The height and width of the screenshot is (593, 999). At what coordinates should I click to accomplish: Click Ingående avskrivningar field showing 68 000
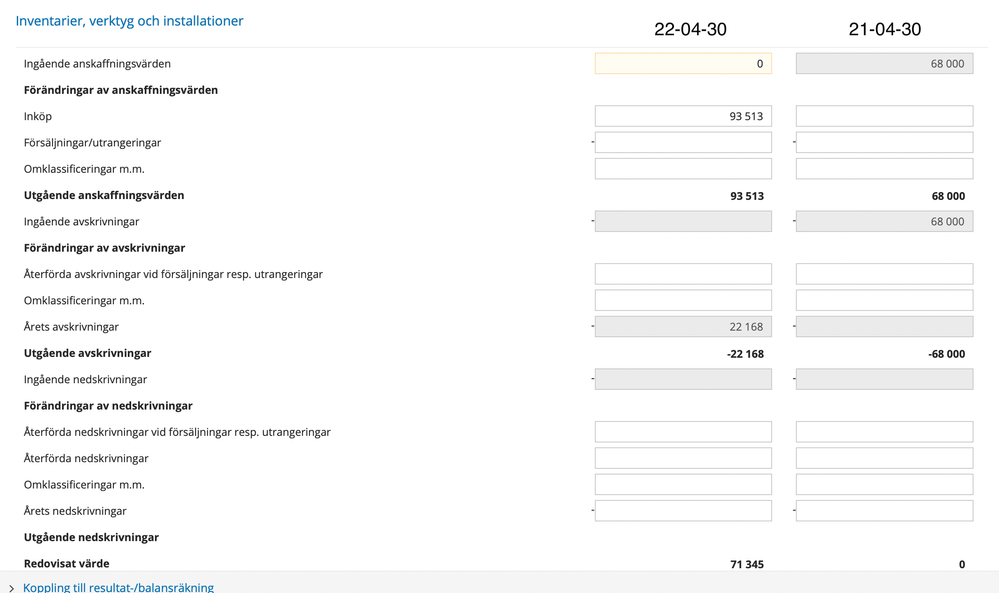point(884,222)
